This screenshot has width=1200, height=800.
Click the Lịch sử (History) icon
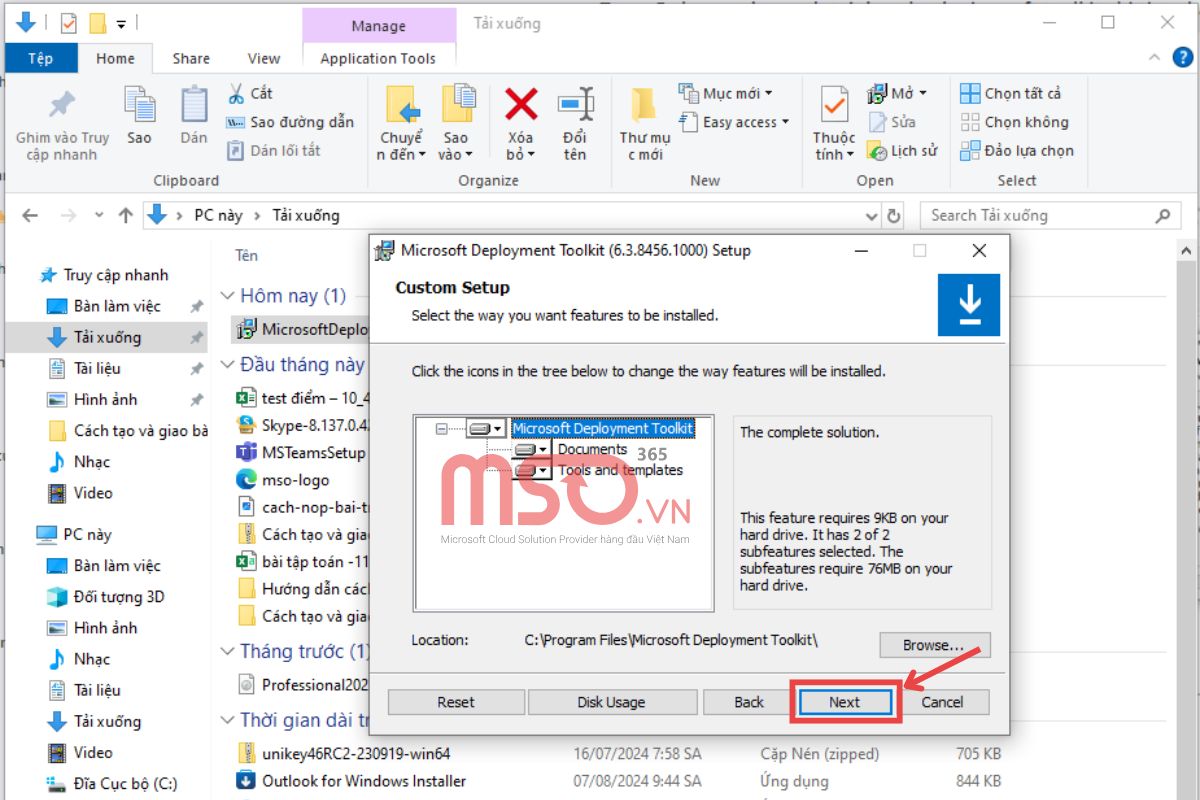pyautogui.click(x=877, y=152)
